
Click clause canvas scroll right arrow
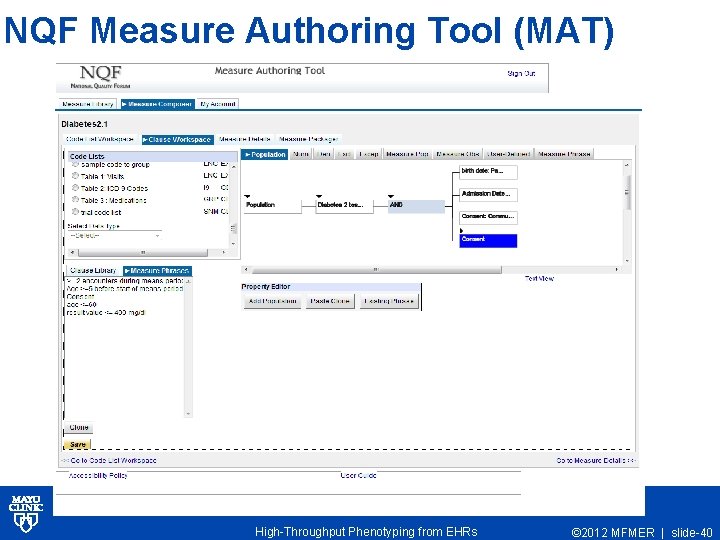(617, 270)
